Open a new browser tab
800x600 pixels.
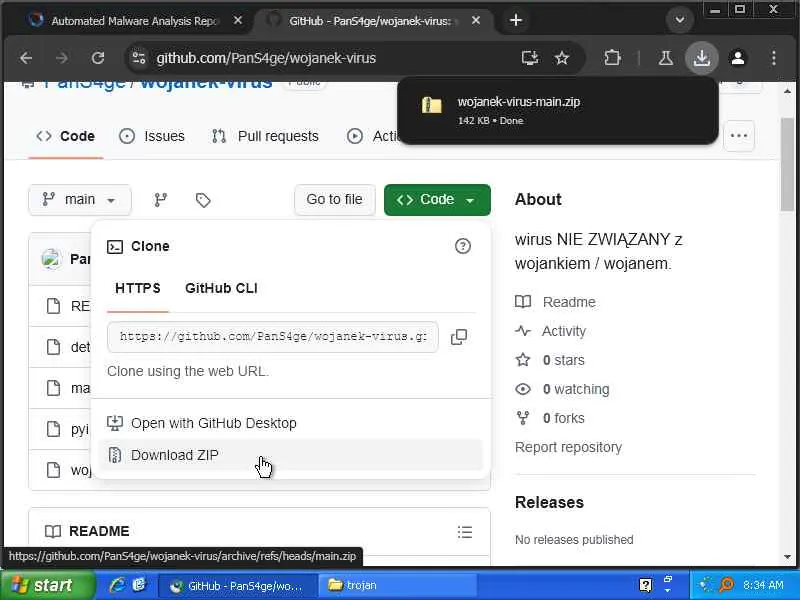[516, 20]
